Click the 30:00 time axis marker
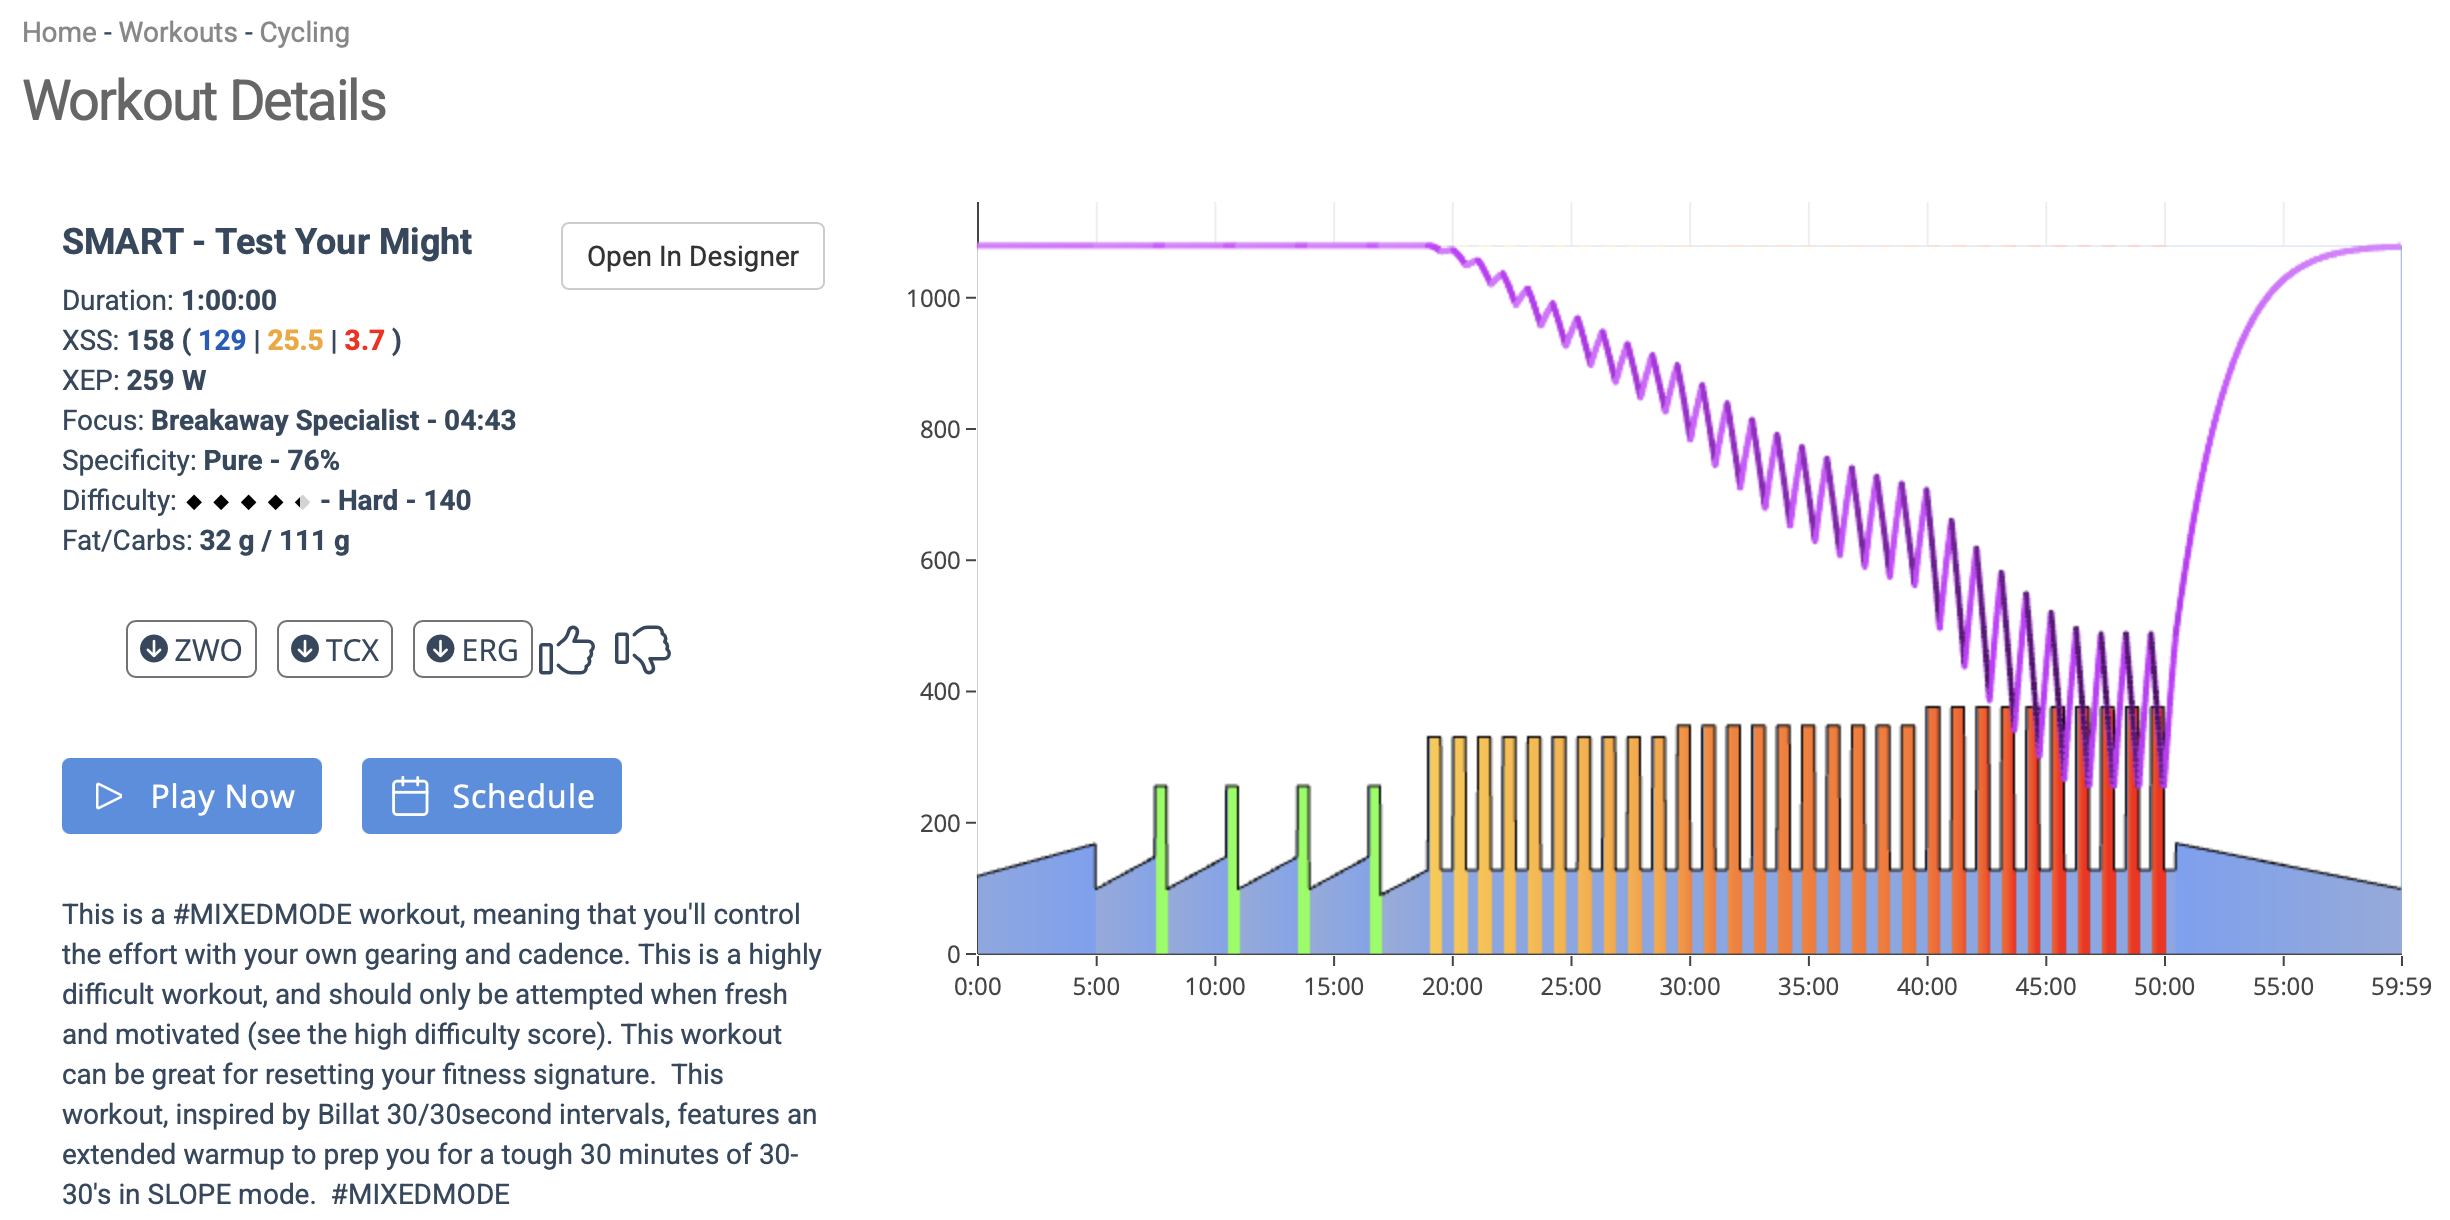The width and height of the screenshot is (2450, 1220). (1689, 987)
